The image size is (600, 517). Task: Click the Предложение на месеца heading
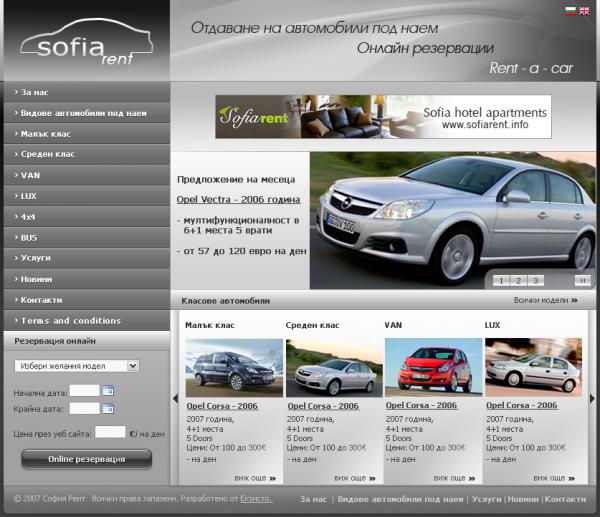[236, 179]
